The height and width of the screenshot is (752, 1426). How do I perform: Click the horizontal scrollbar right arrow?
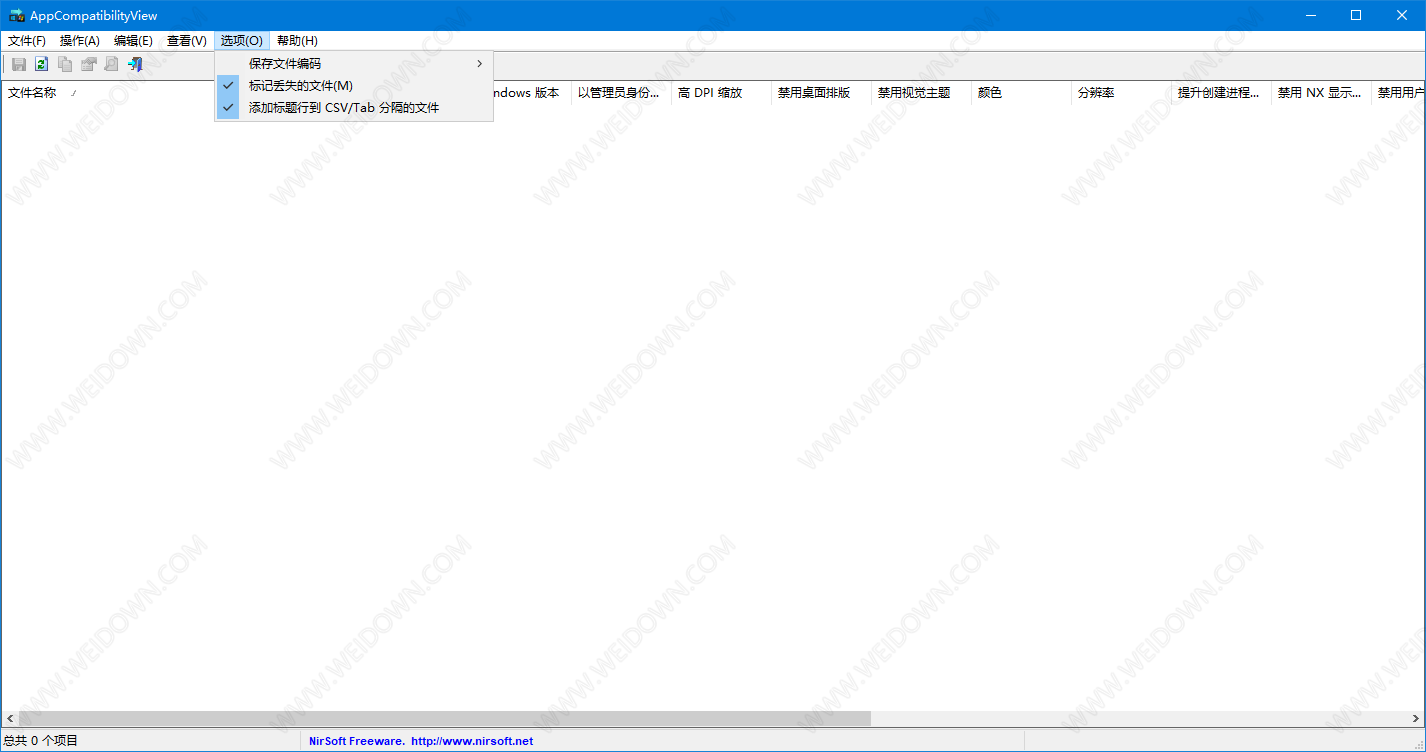tap(1416, 719)
